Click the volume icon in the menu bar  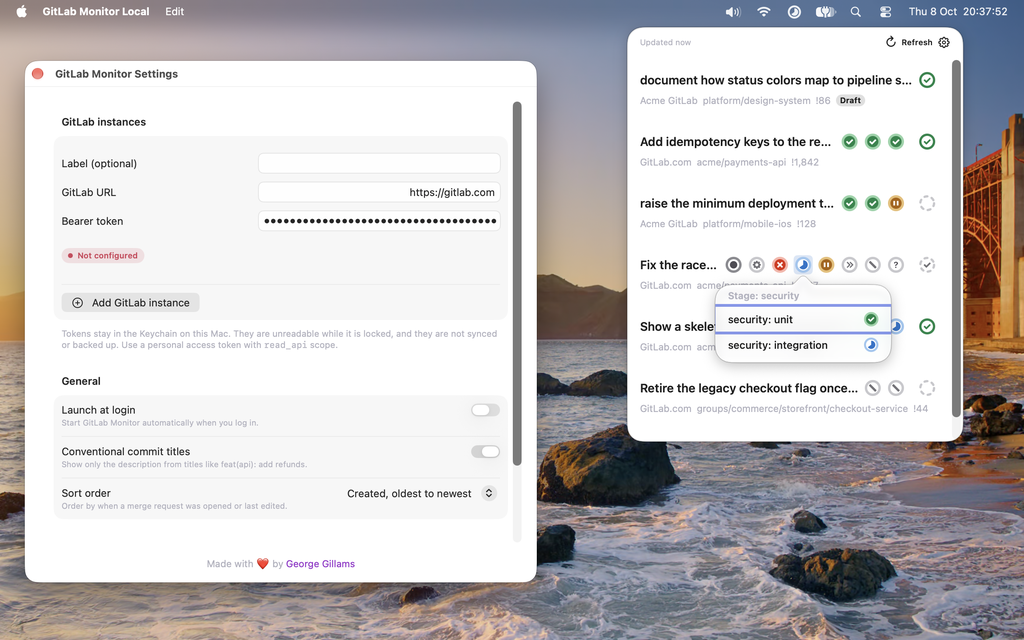(x=733, y=12)
